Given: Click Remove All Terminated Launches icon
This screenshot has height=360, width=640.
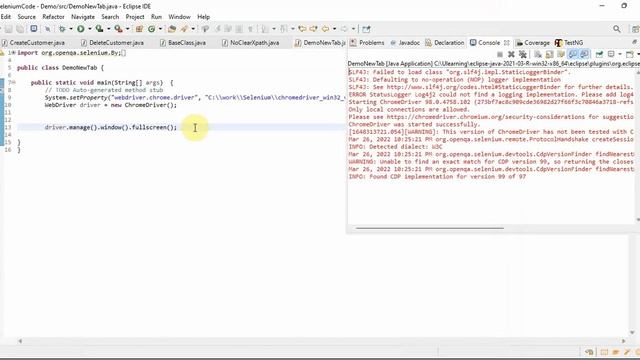Looking at the screenshot, I should 523,54.
